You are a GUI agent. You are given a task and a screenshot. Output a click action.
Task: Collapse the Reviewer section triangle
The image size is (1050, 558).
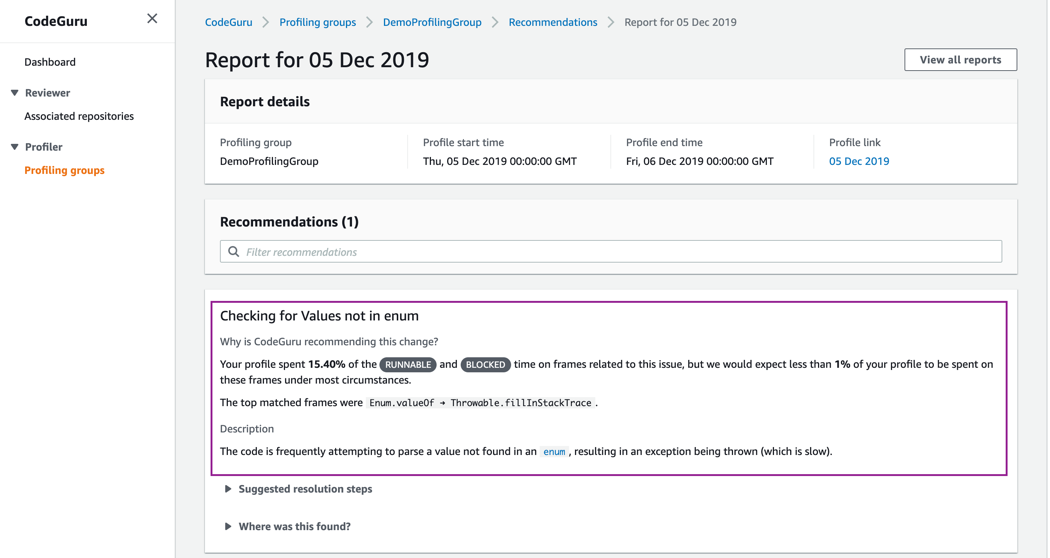click(x=15, y=92)
